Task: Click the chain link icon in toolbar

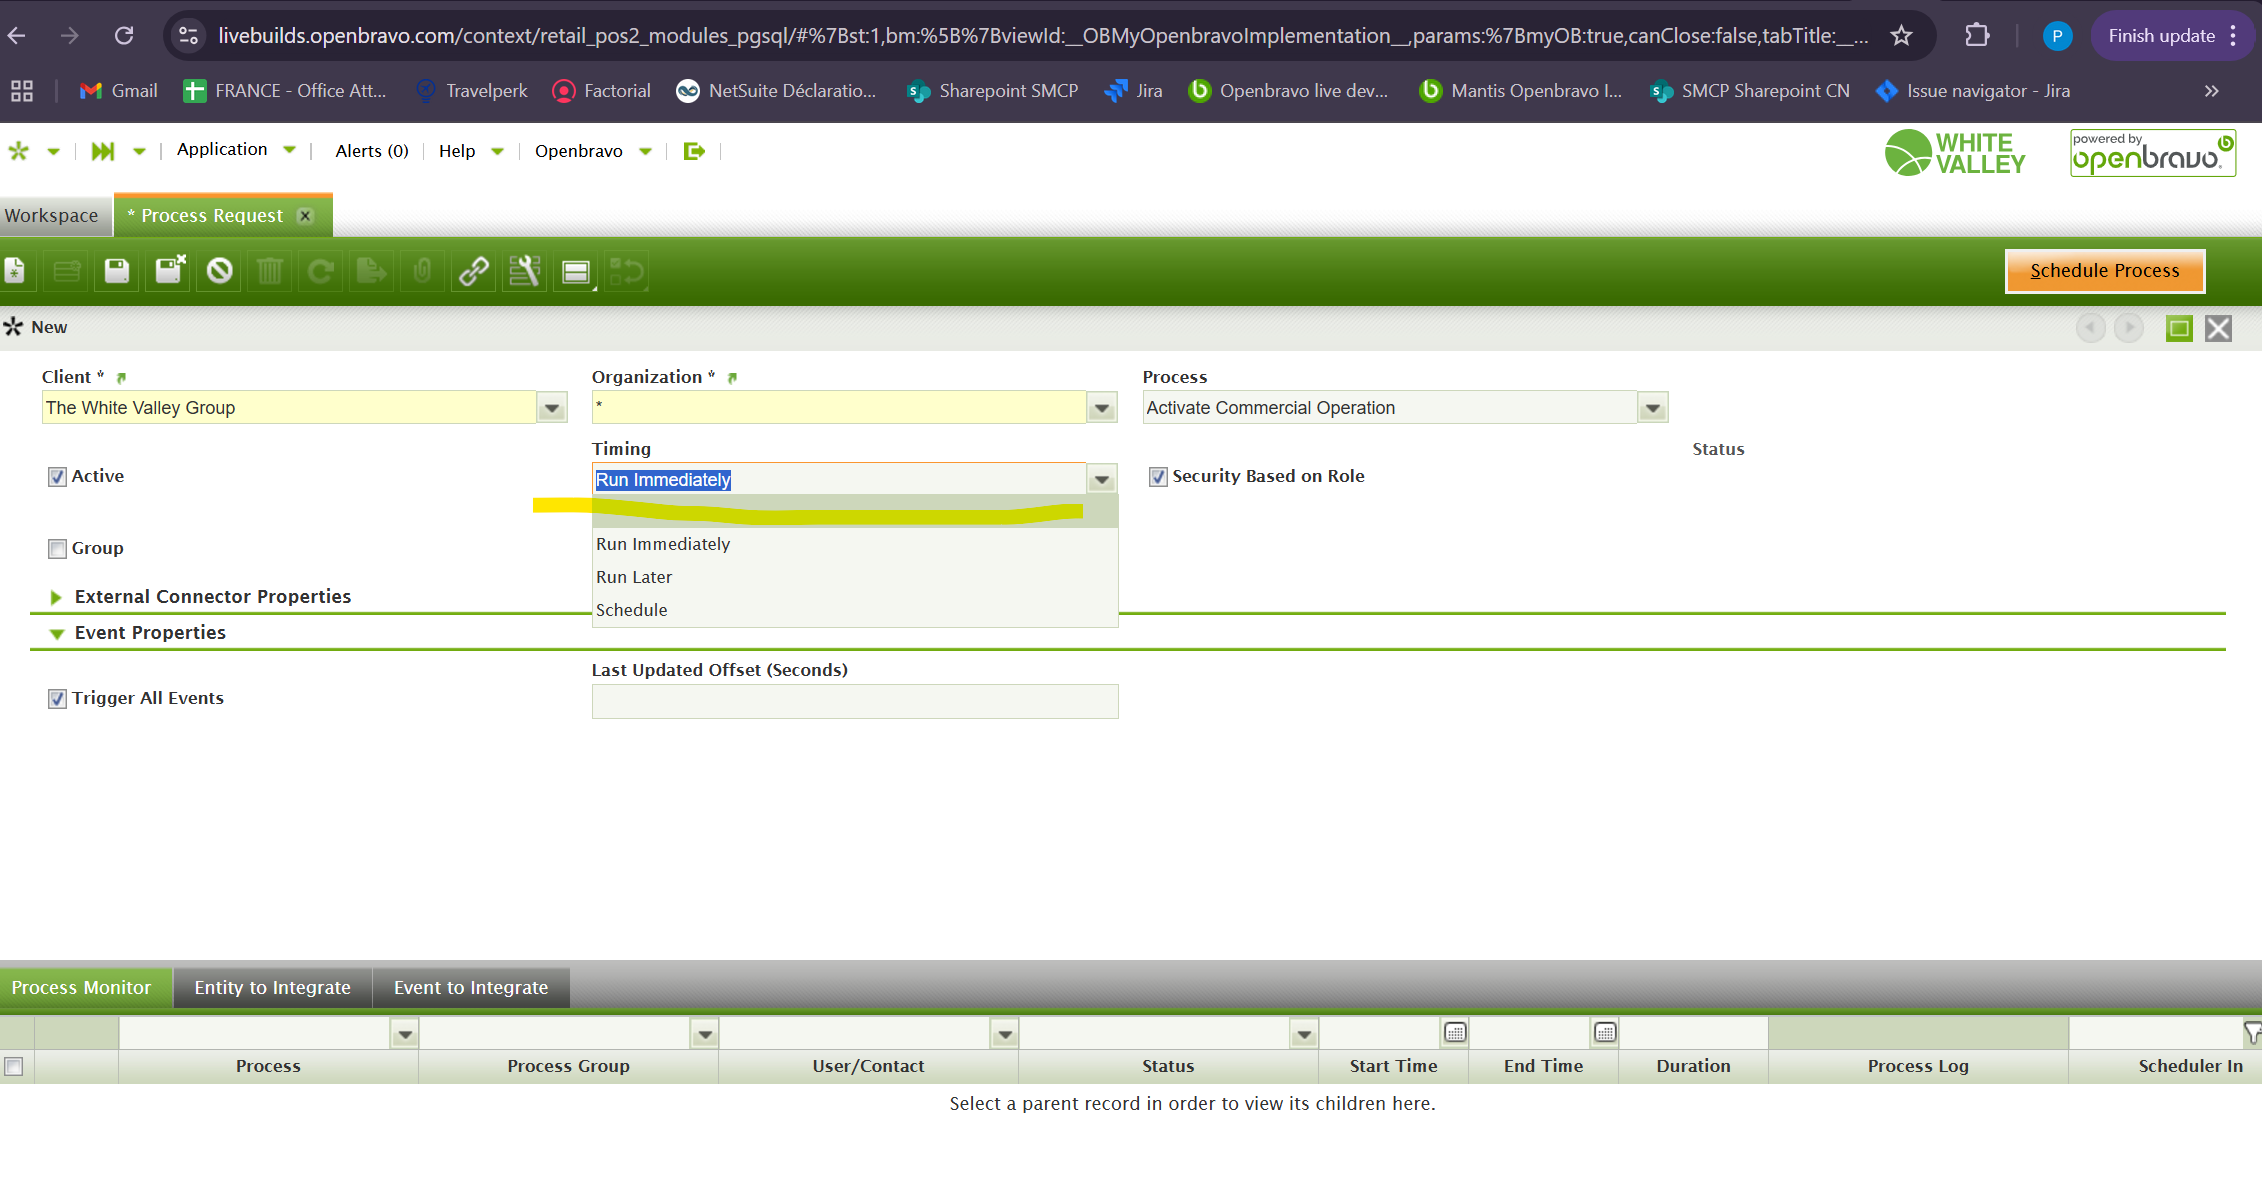Action: 473,271
